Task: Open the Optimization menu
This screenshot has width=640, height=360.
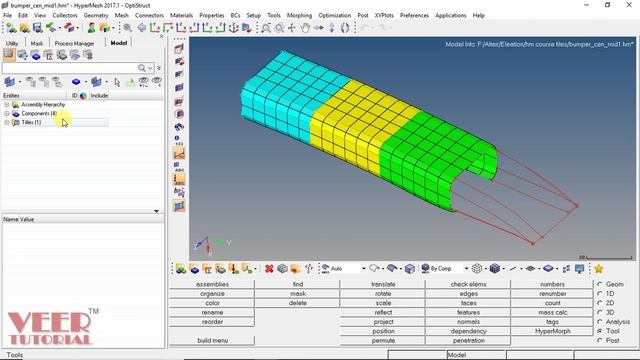Action: (x=334, y=15)
